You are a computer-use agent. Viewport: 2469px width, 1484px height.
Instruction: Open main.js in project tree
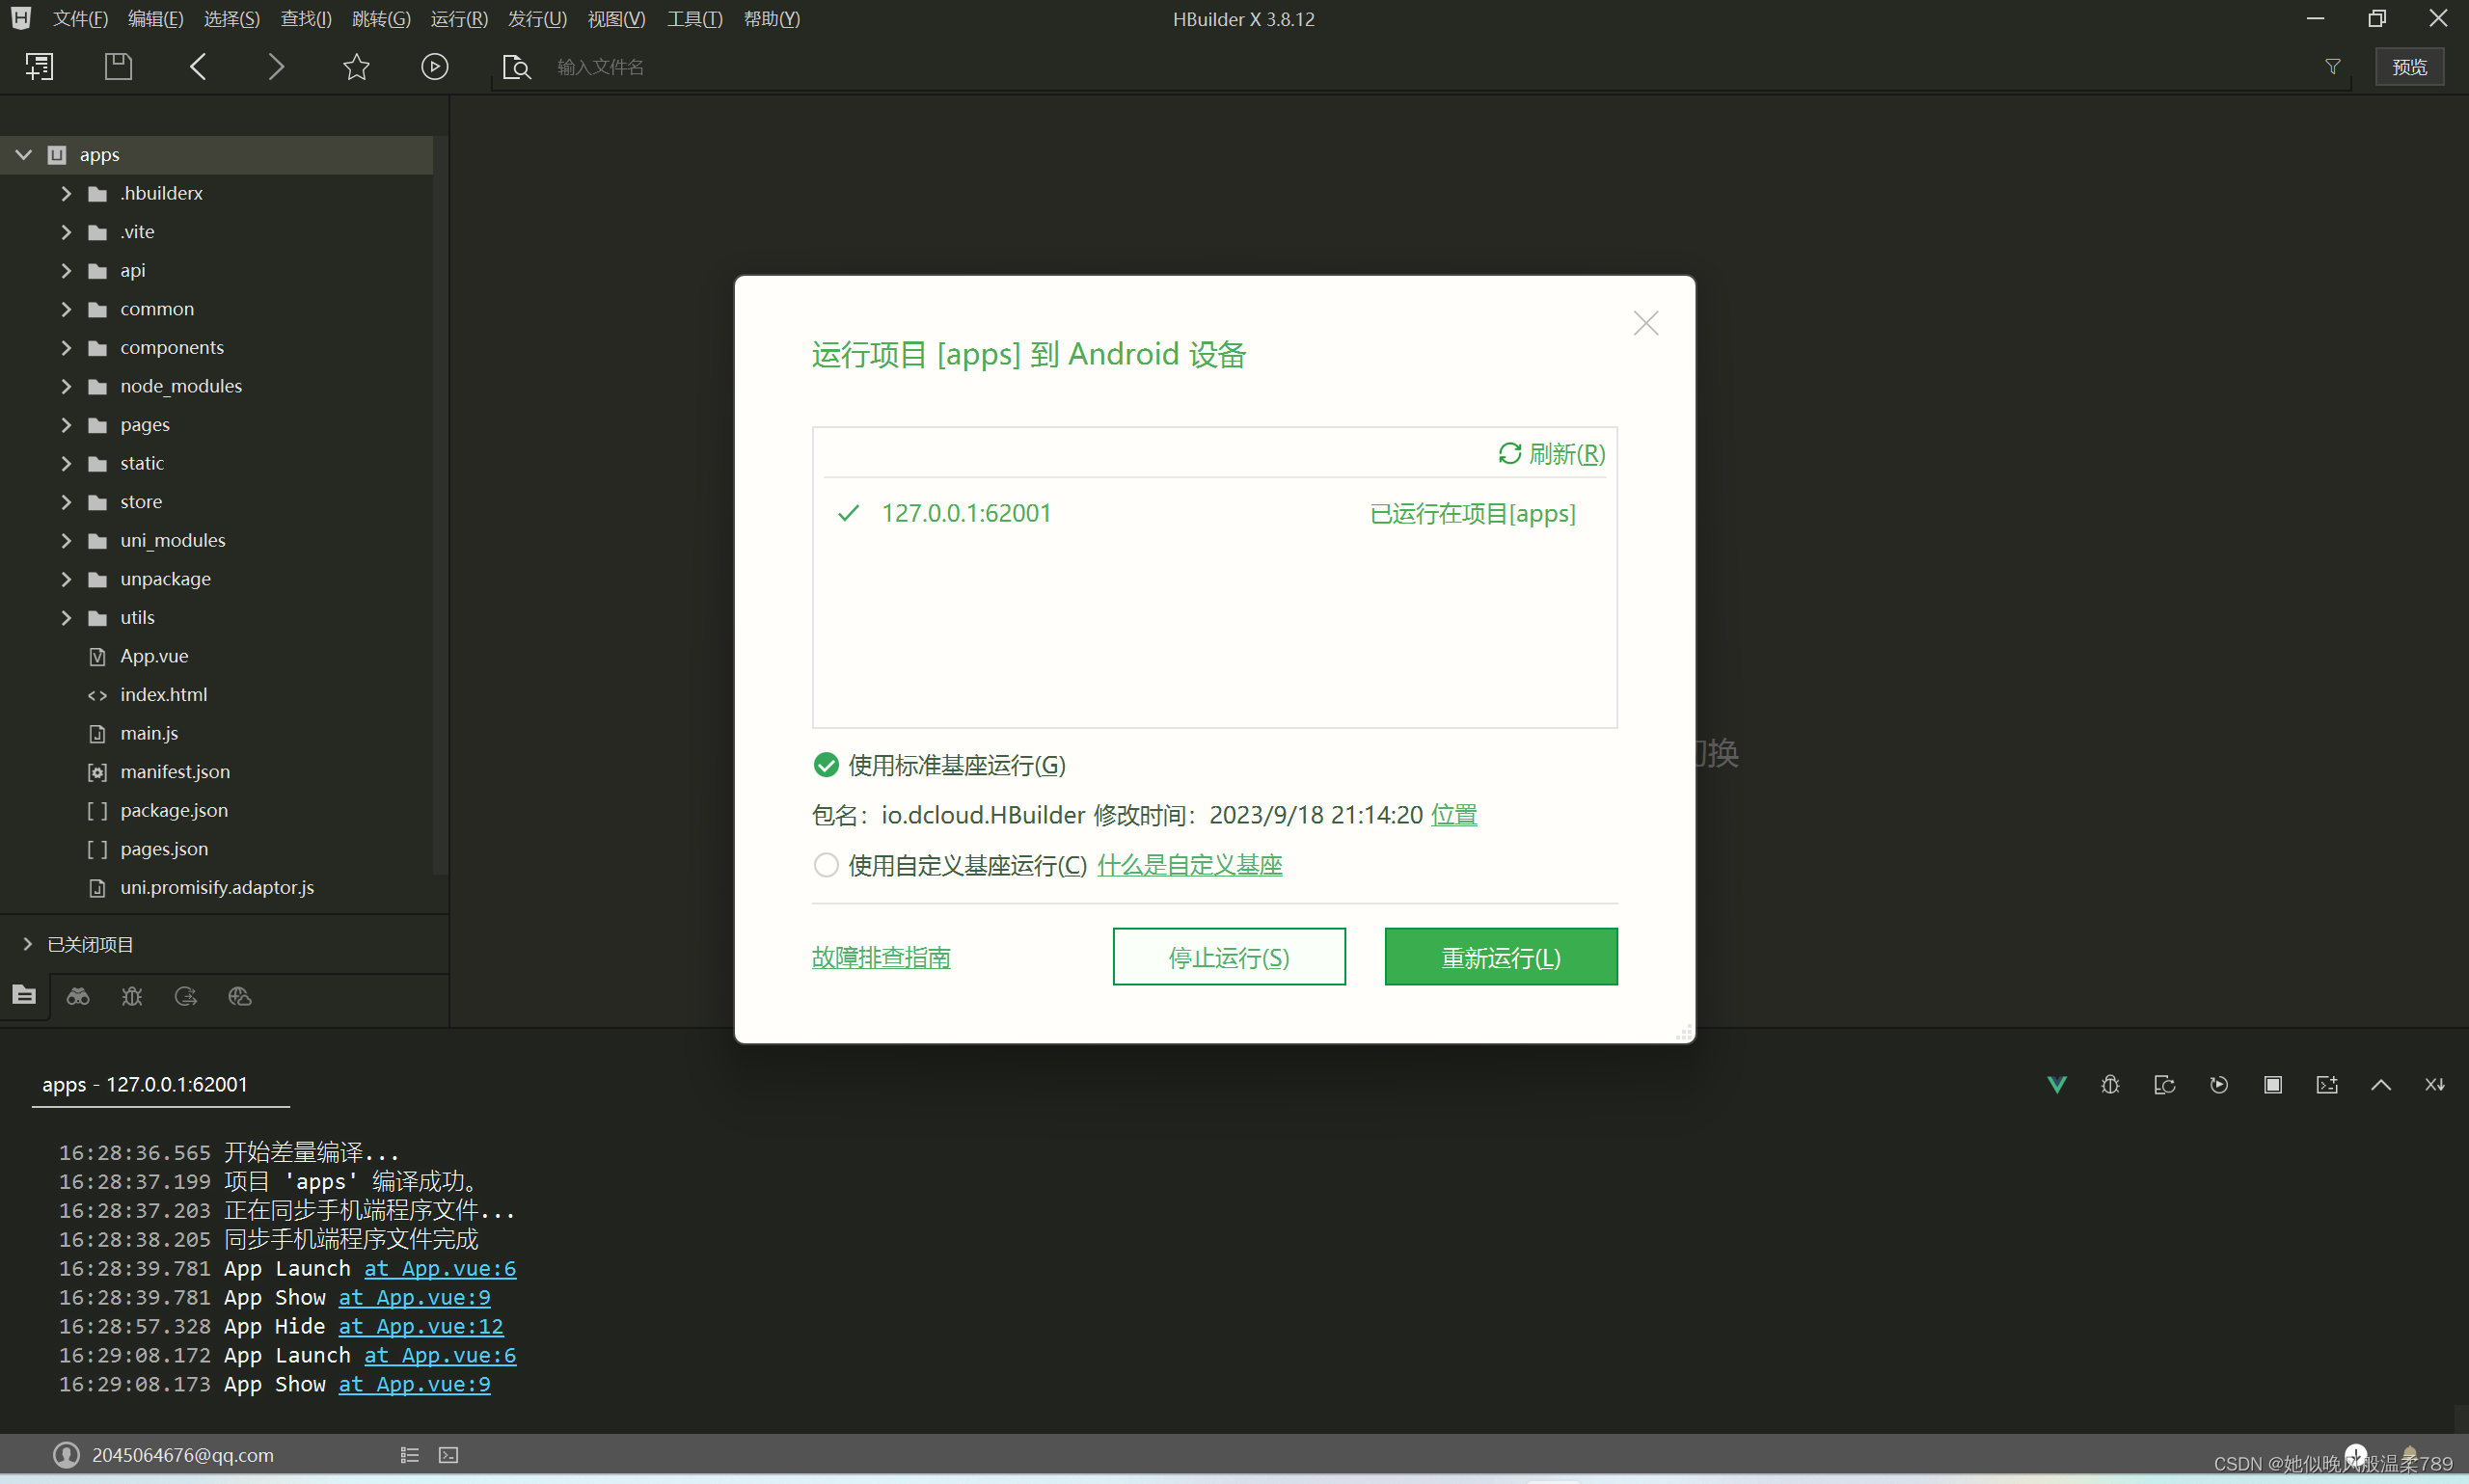(149, 734)
